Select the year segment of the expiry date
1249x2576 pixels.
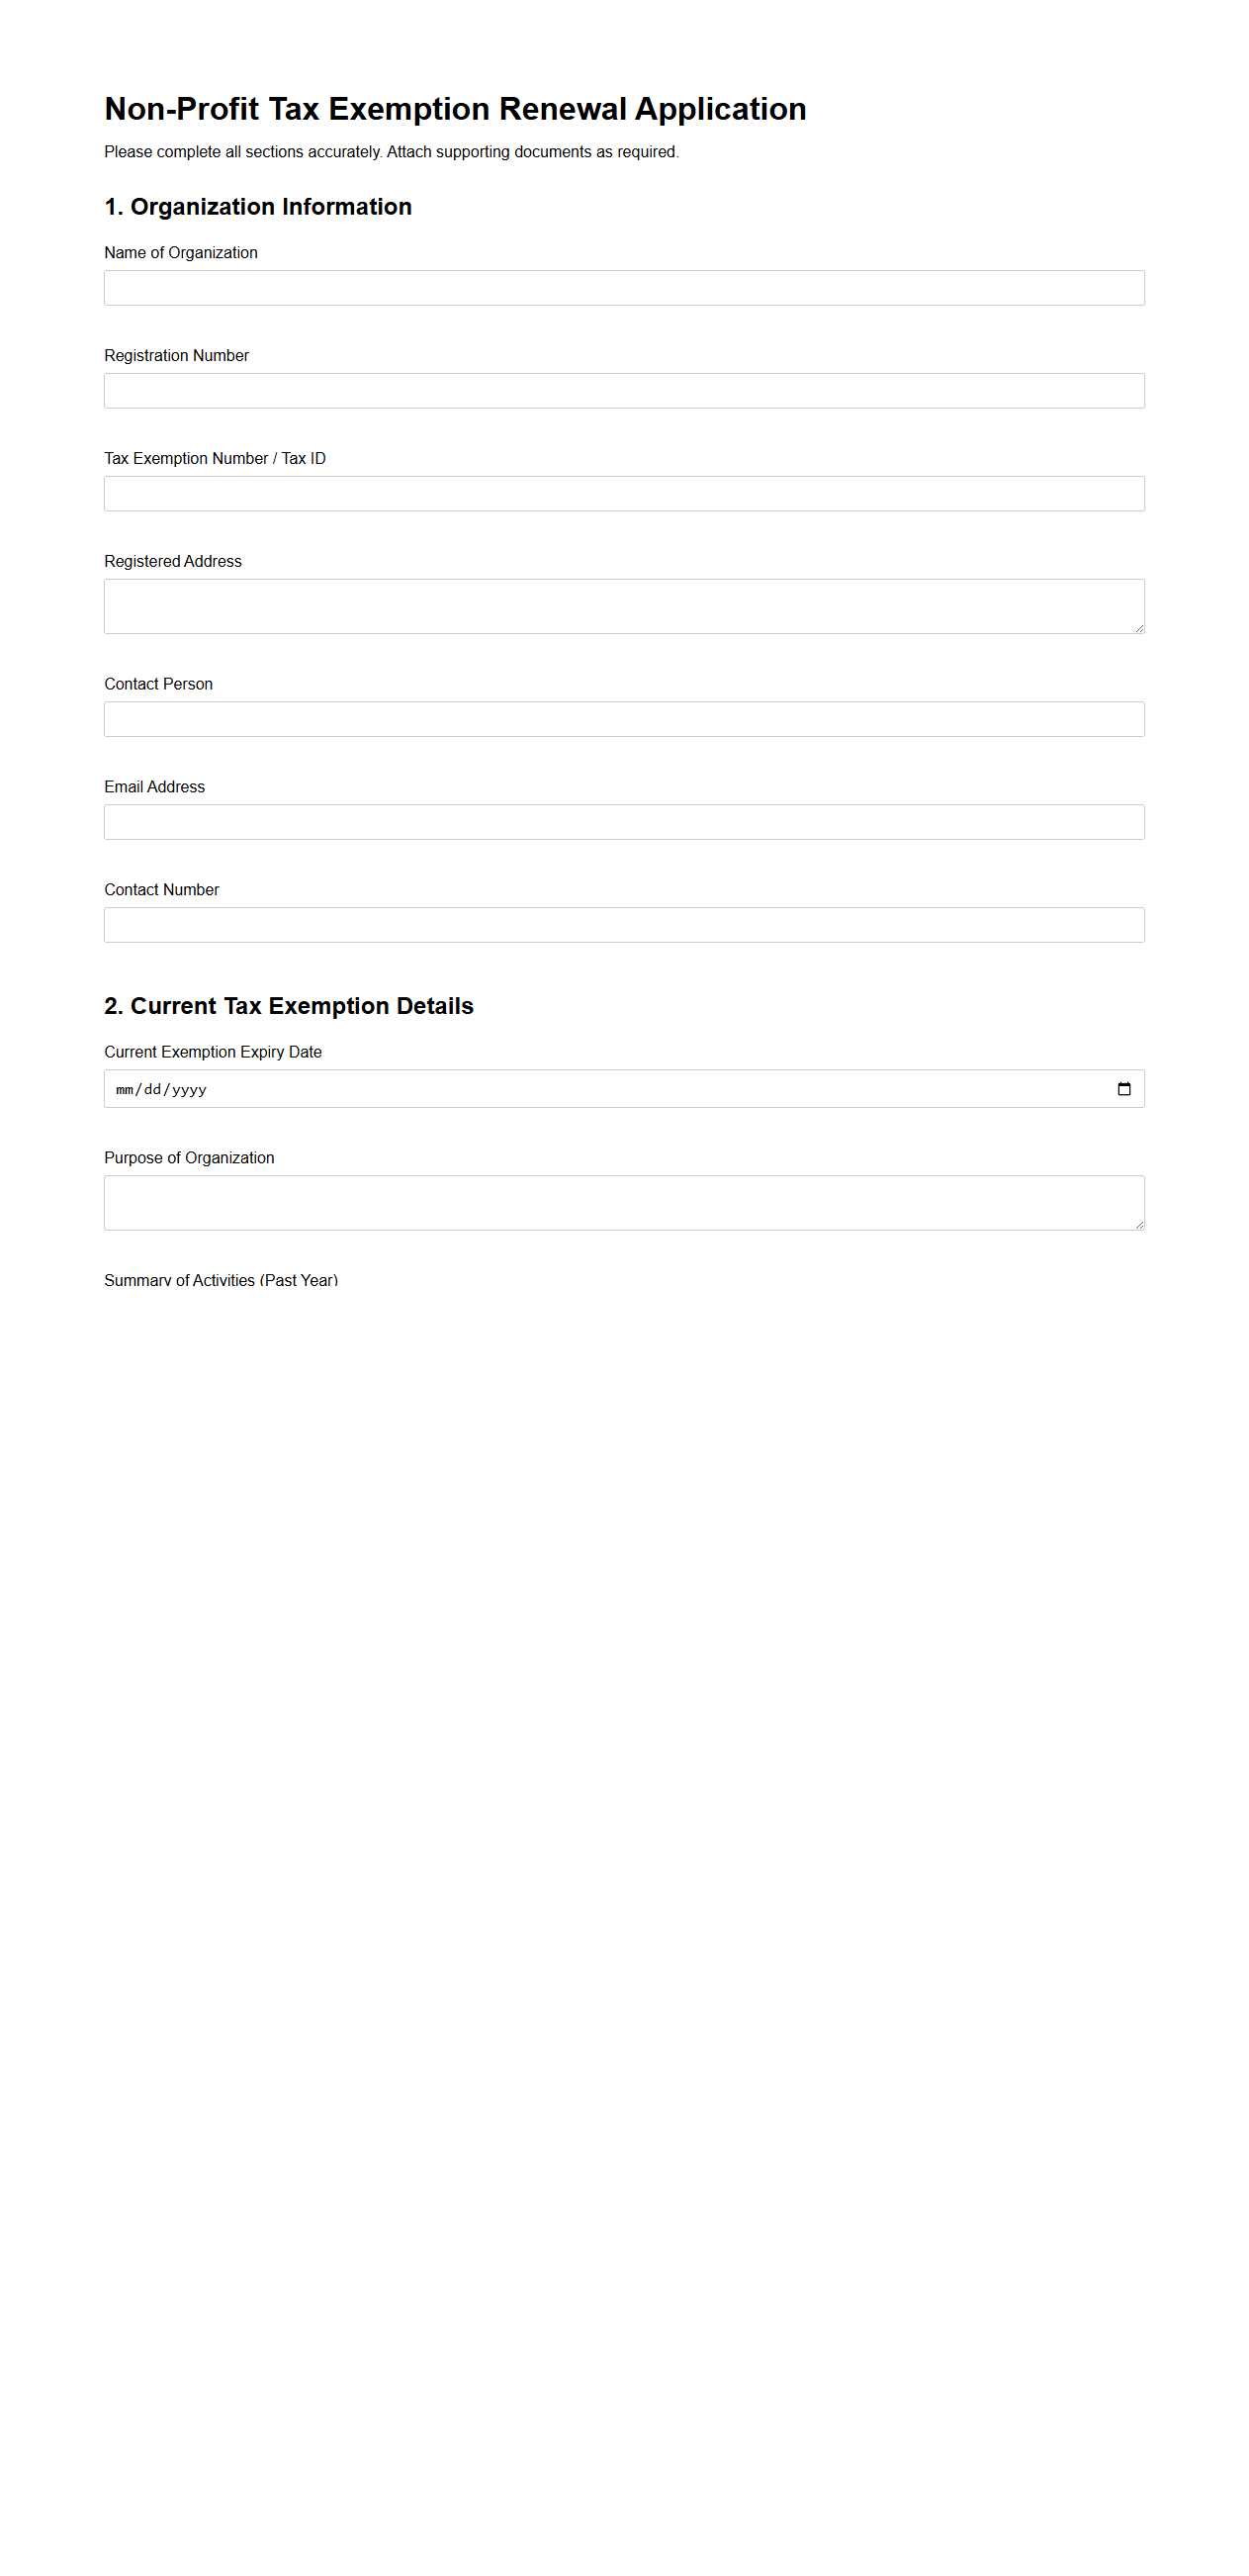pyautogui.click(x=189, y=1089)
